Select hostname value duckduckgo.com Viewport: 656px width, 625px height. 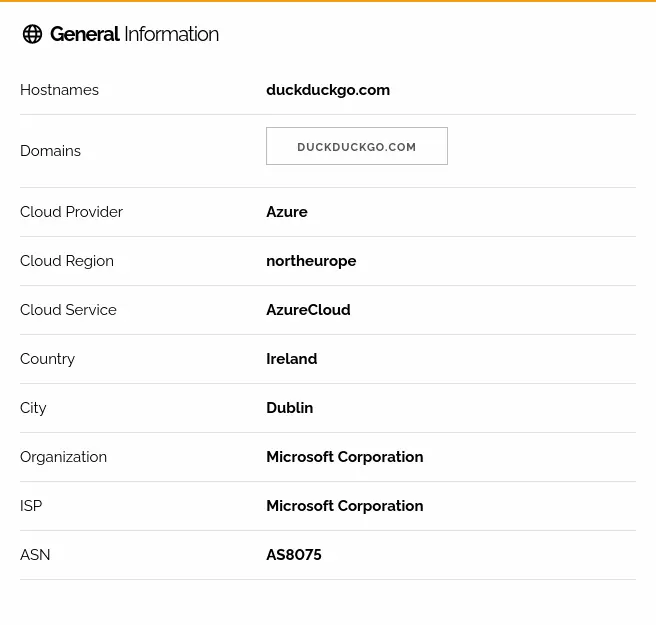click(328, 90)
